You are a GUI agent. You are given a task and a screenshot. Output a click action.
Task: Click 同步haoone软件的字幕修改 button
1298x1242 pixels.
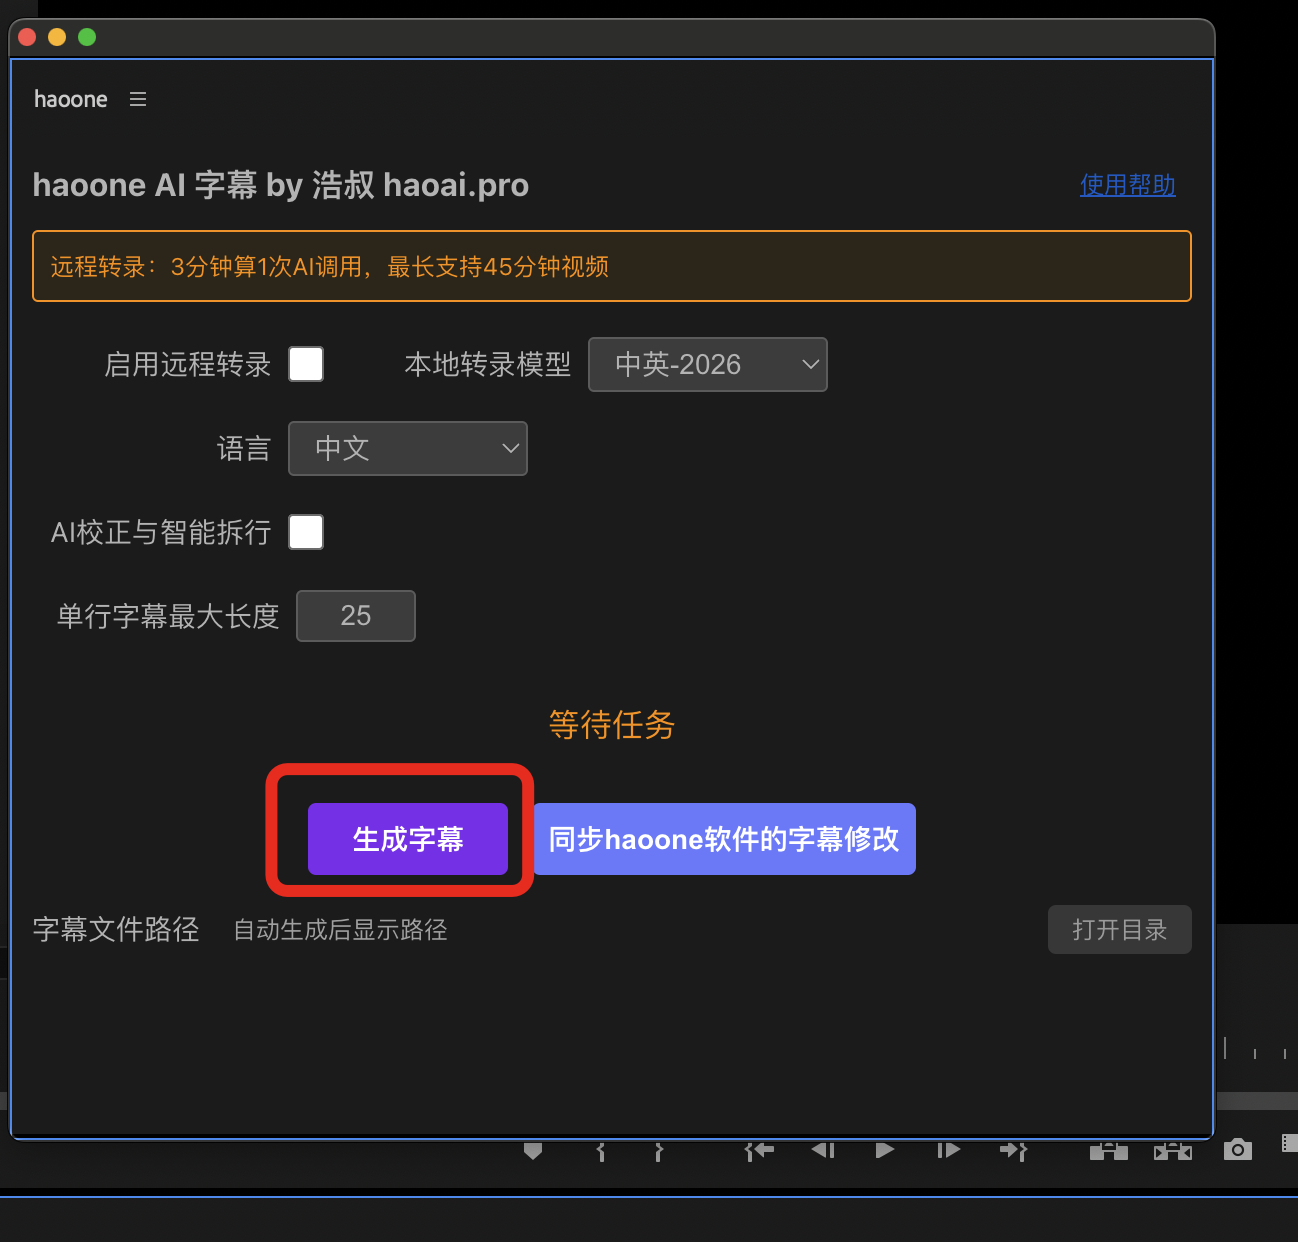[x=724, y=839]
